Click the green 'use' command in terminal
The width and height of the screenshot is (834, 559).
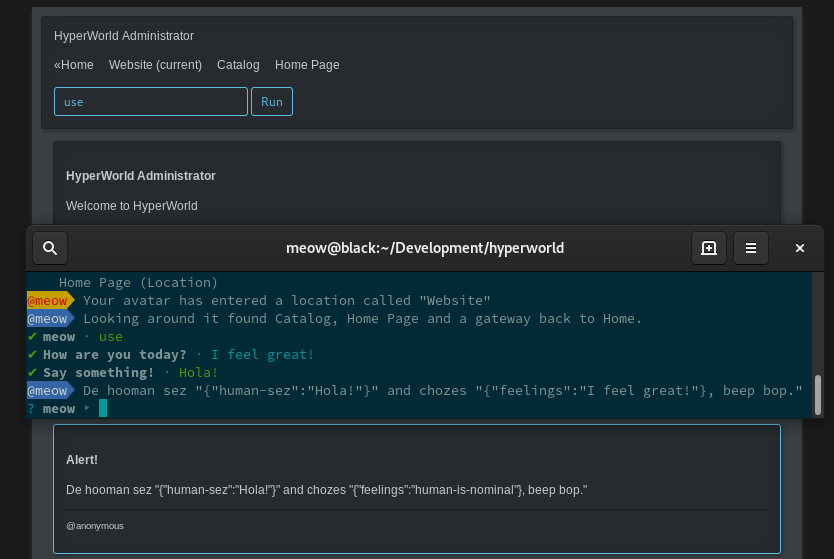point(111,337)
